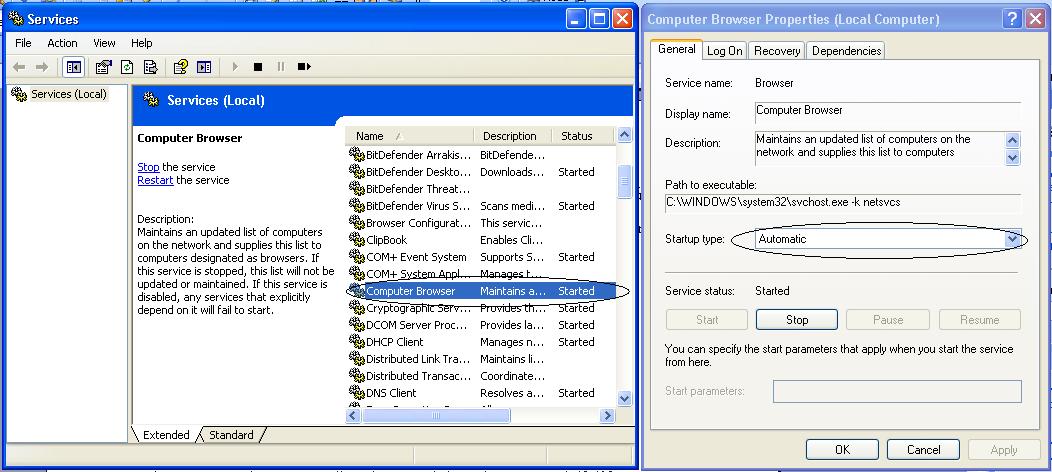Toggle the Show/Hide Action Pane toolbar icon
The width and height of the screenshot is (1052, 472).
point(204,67)
